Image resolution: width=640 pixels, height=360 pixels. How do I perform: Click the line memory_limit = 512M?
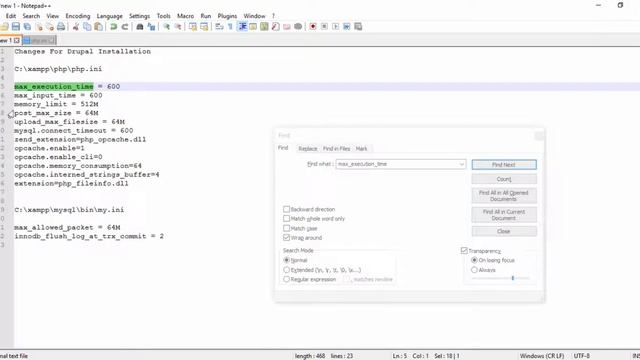[x=56, y=104]
